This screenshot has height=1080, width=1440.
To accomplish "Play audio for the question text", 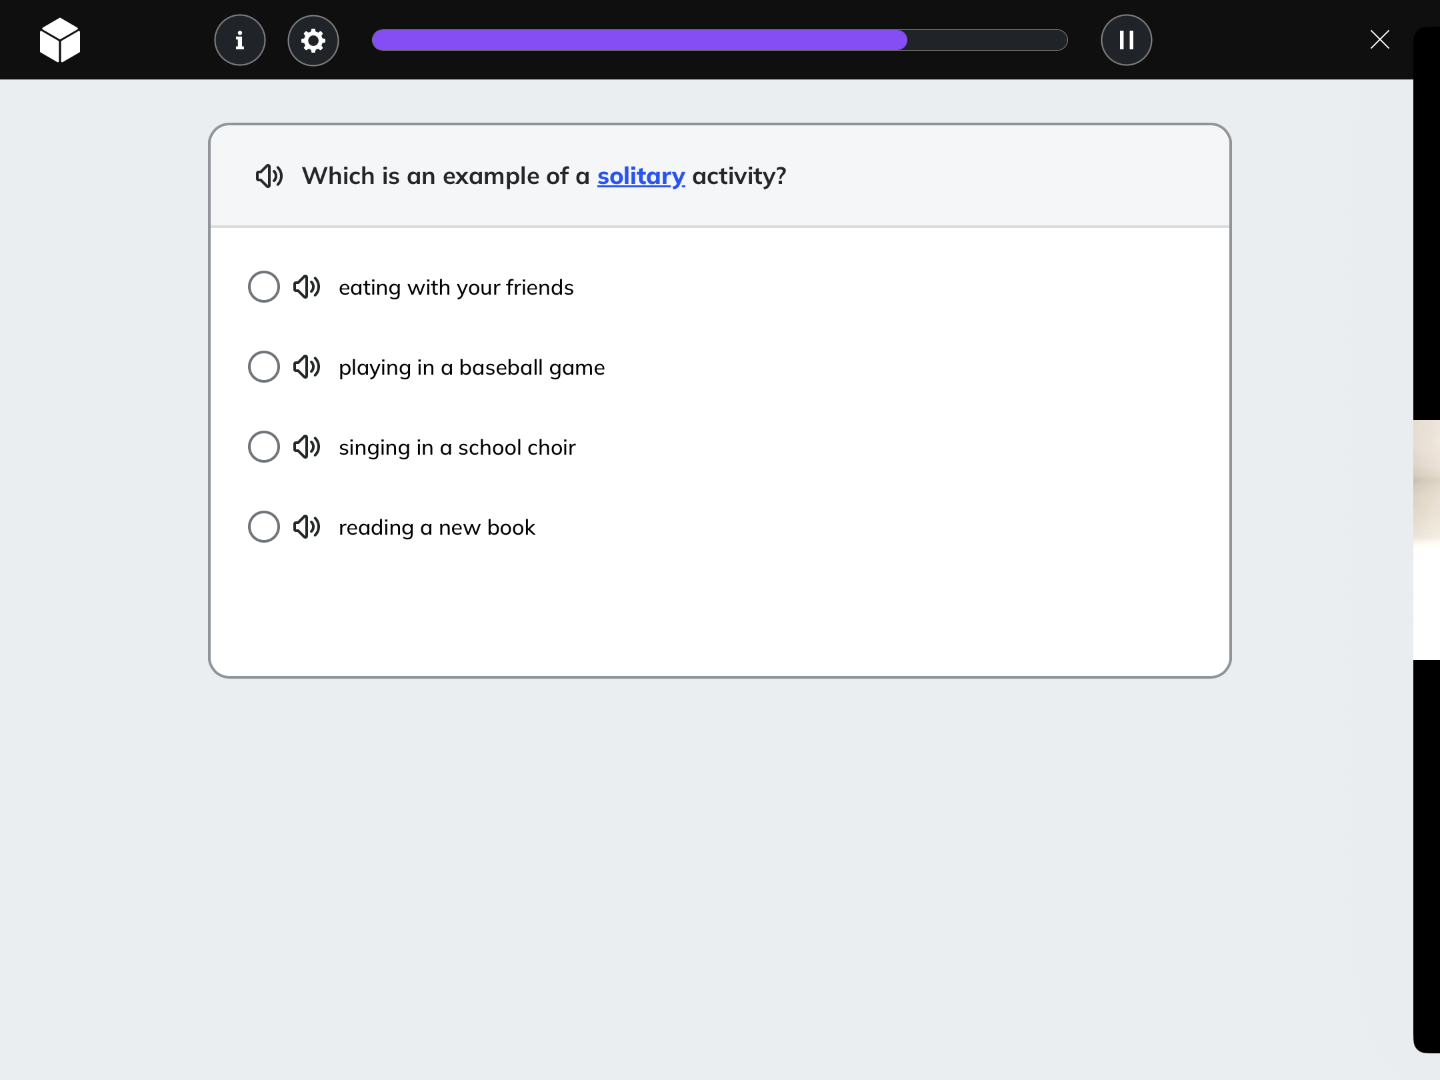I will point(268,176).
